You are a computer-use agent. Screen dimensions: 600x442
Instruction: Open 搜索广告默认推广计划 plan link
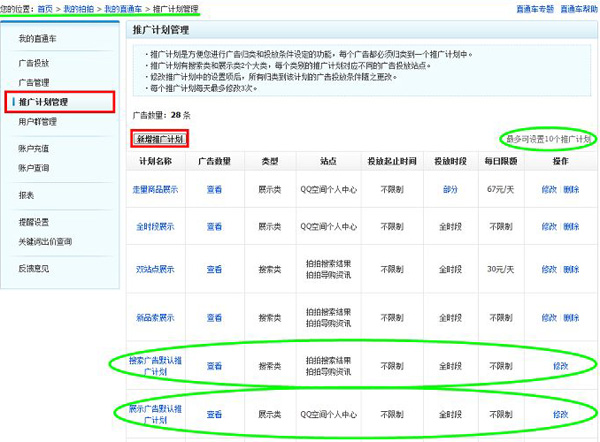tap(155, 366)
